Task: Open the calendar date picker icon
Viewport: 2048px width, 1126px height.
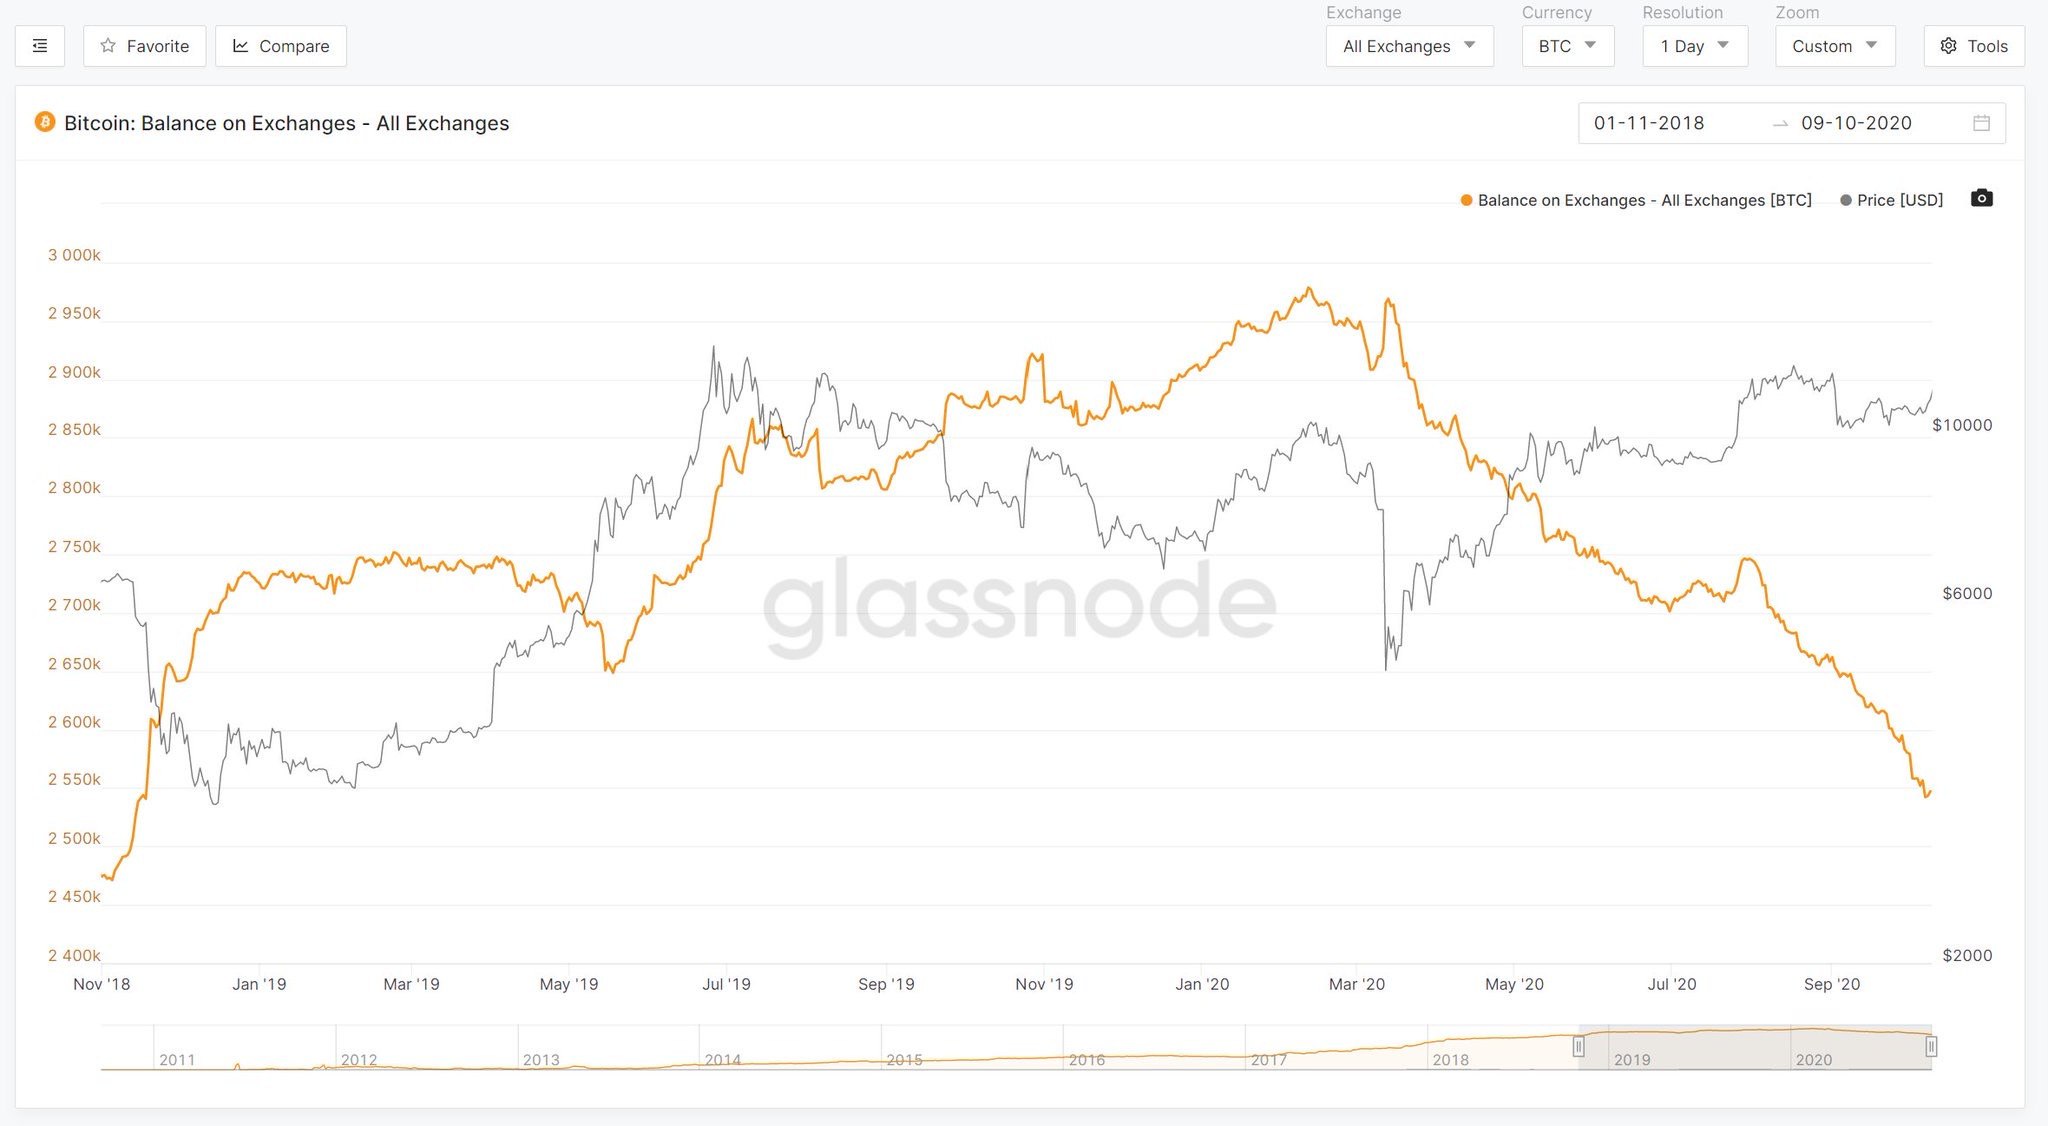Action: point(1981,123)
